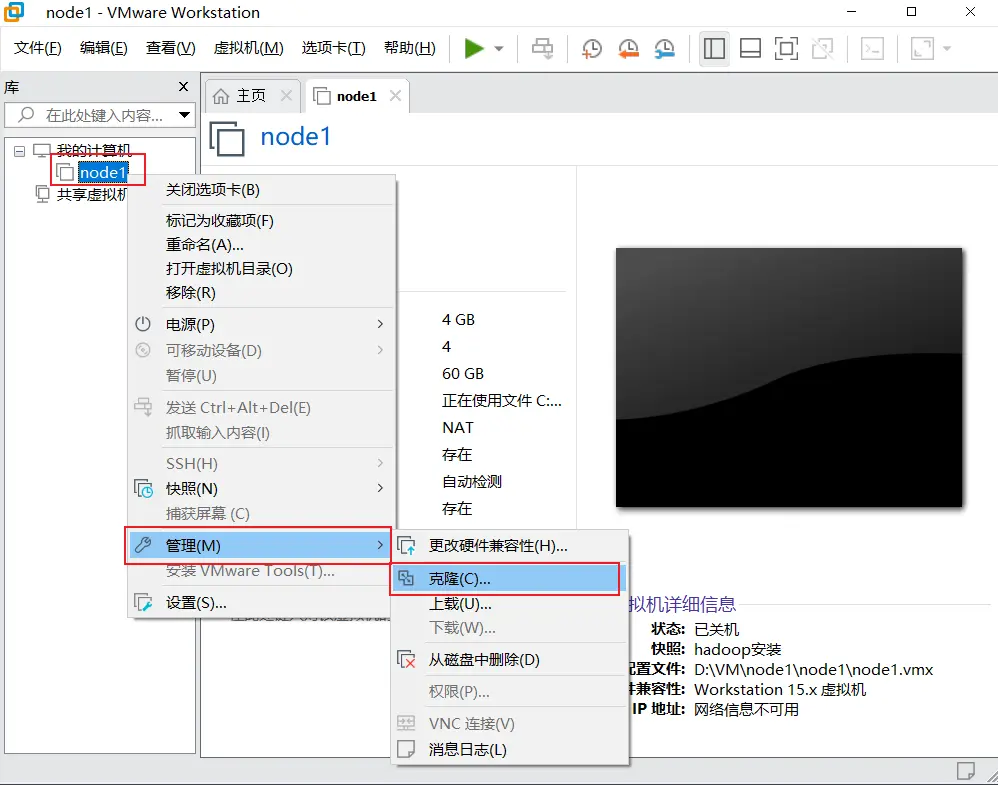This screenshot has width=998, height=785.
Task: Click the 4 GB memory value
Action: click(458, 320)
